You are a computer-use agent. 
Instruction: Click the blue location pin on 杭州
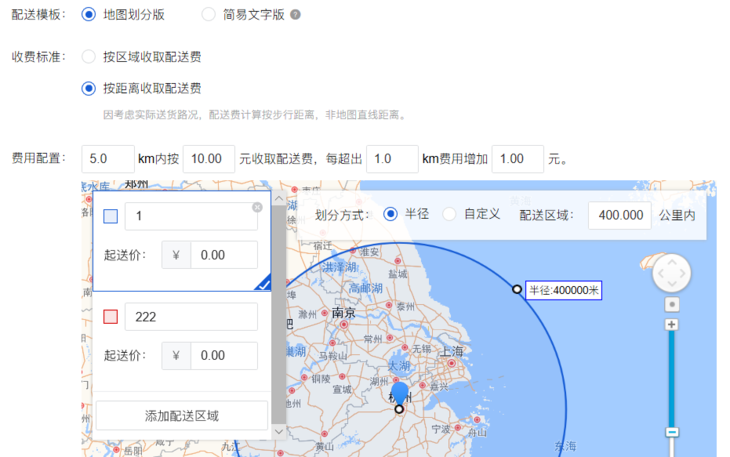pyautogui.click(x=399, y=394)
